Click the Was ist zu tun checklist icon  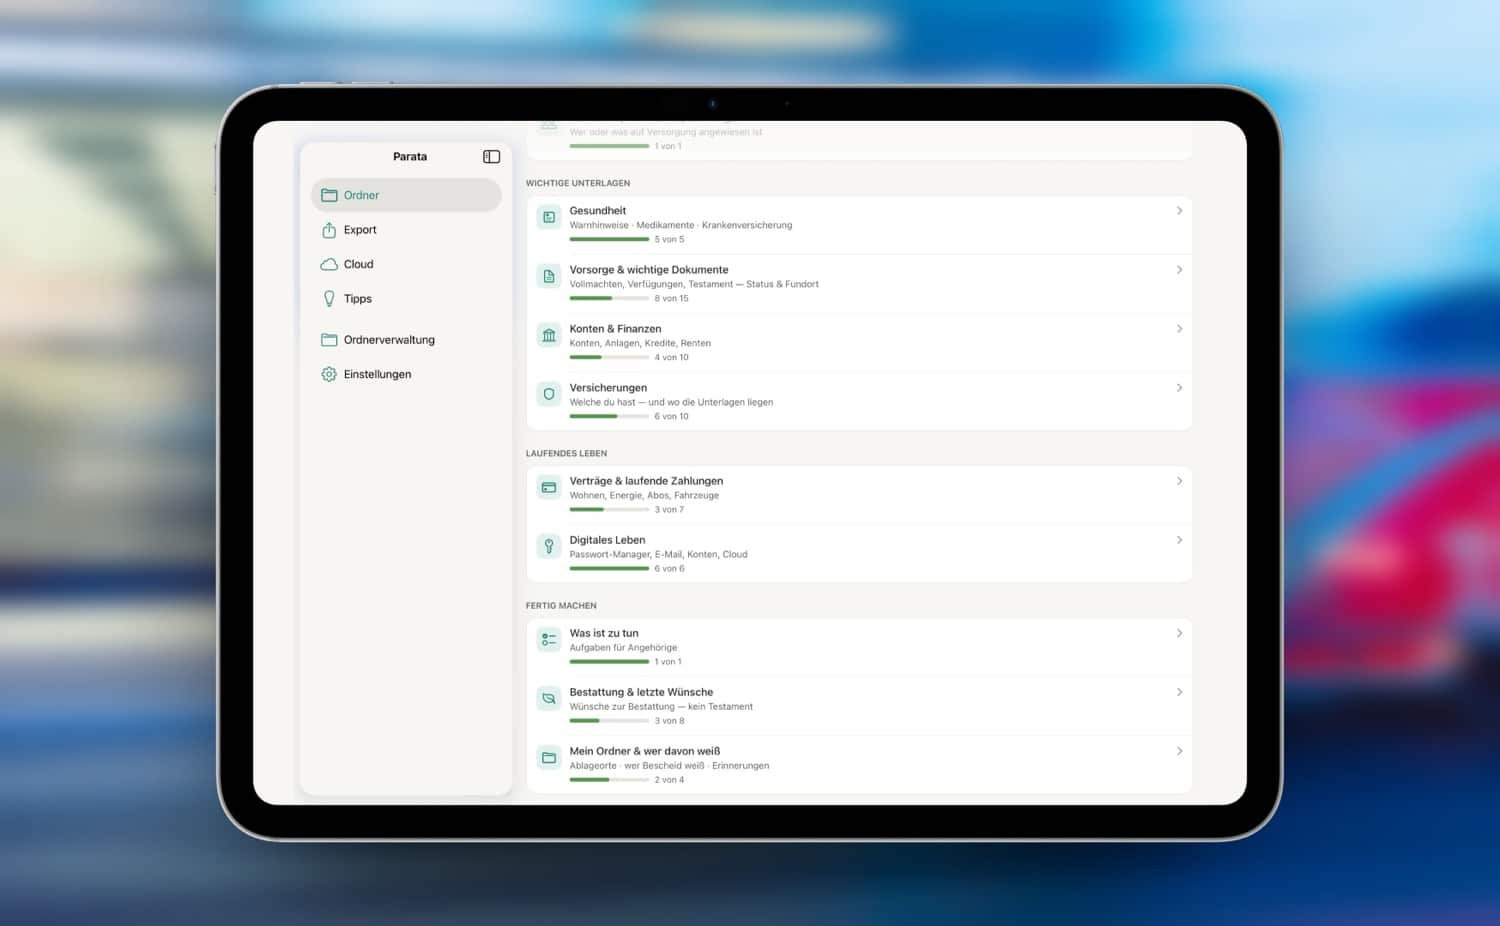tap(549, 639)
